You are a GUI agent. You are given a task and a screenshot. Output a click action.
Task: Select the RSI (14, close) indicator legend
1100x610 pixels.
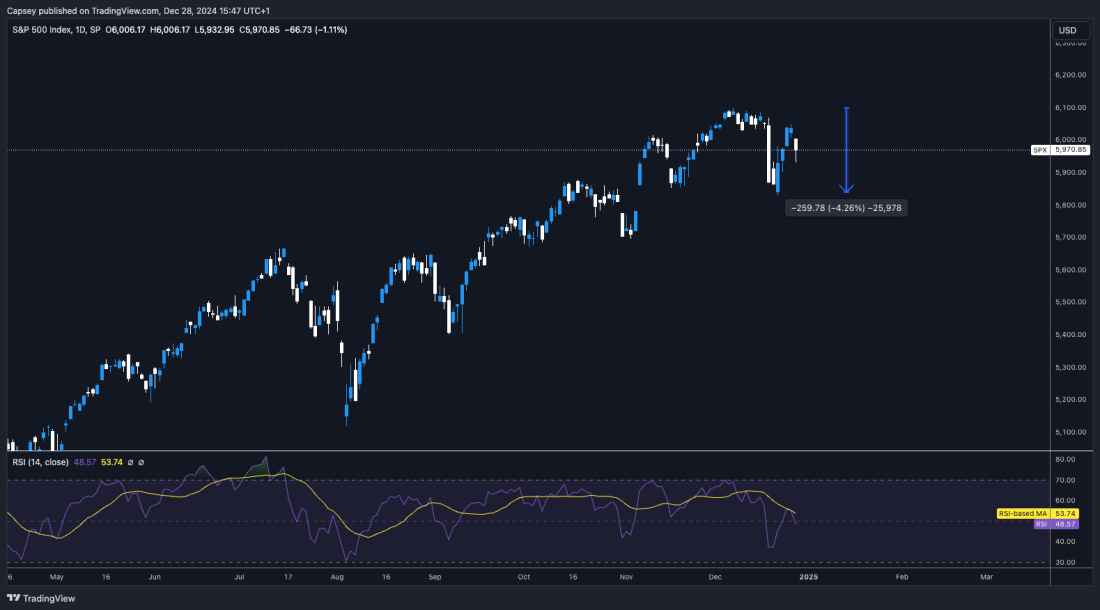(x=39, y=462)
